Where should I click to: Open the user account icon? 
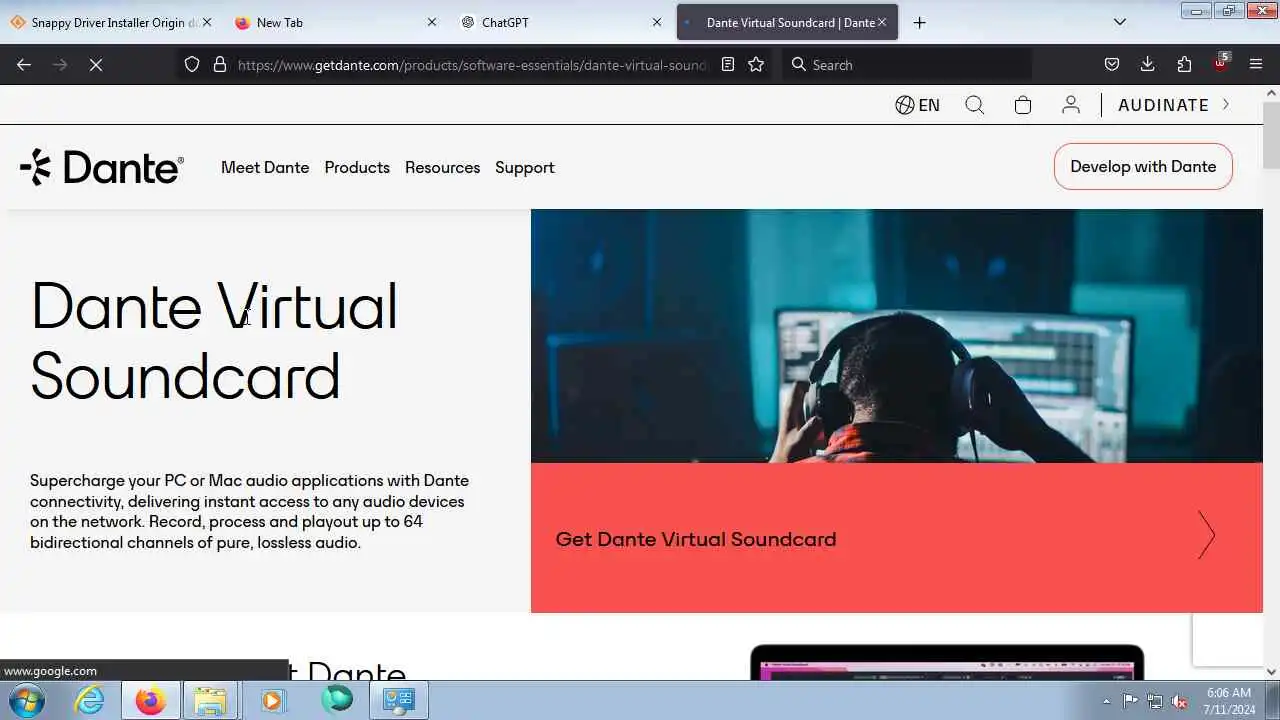point(1071,105)
